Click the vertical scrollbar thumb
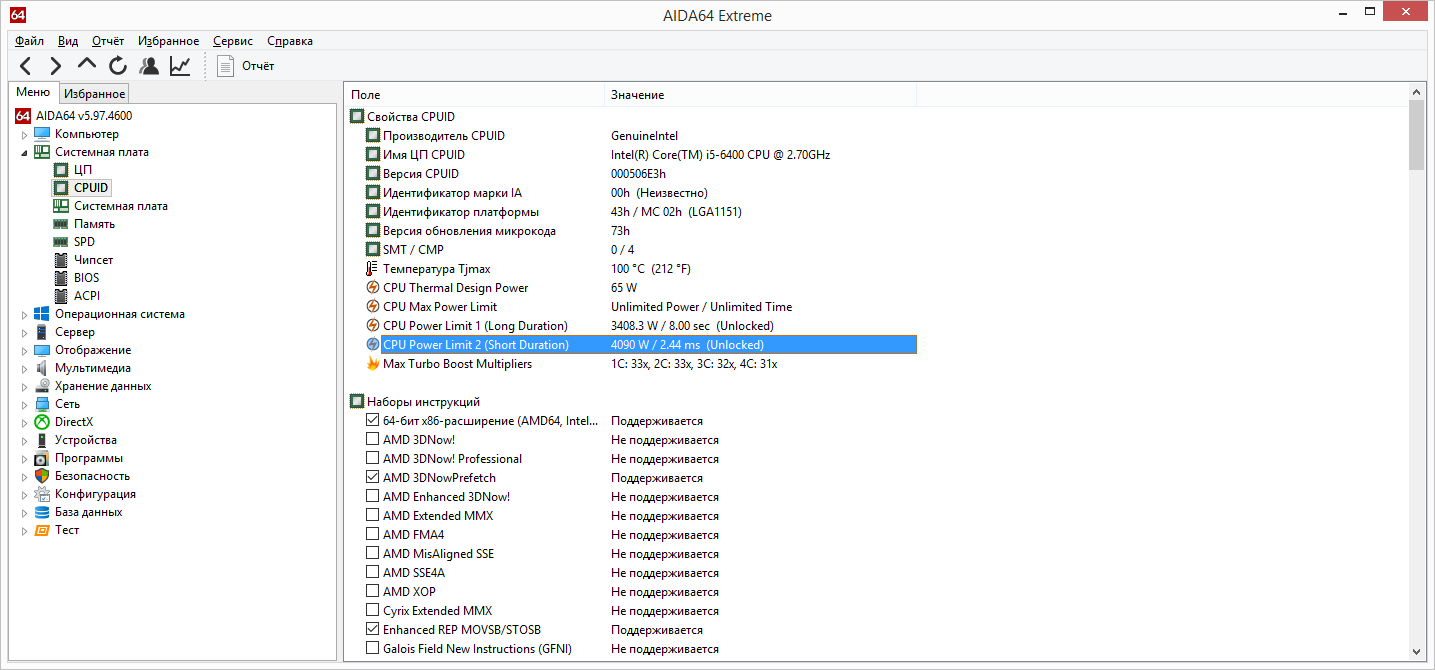The height and width of the screenshot is (670, 1435). [1416, 135]
